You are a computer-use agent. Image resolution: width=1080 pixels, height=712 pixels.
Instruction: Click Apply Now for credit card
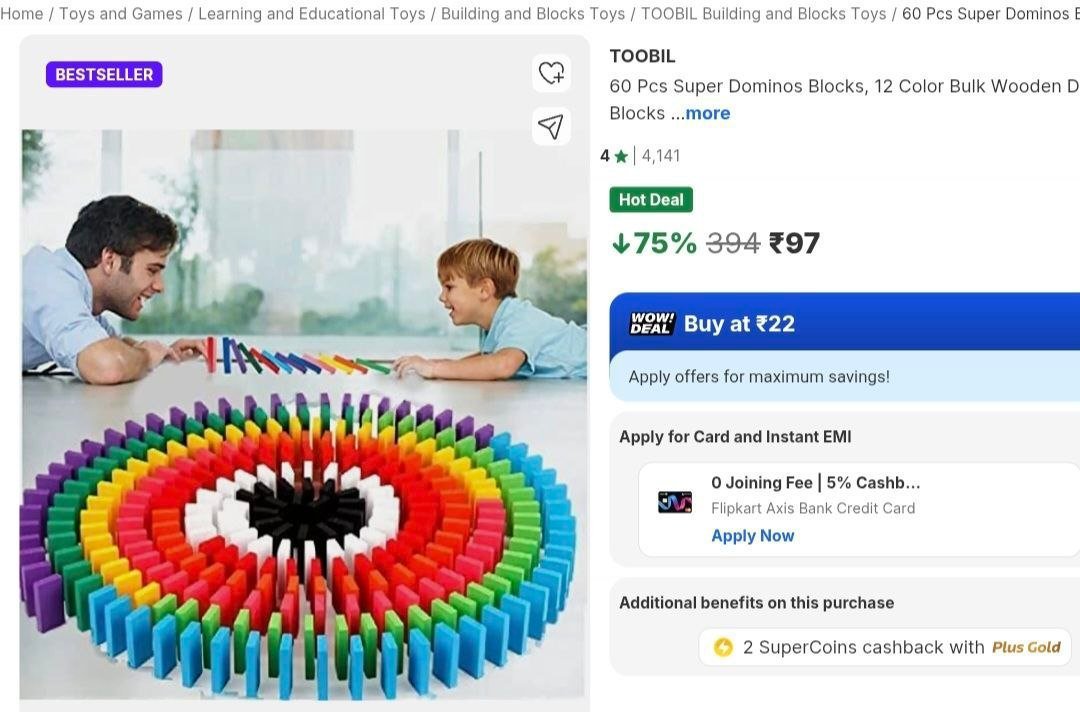point(752,535)
